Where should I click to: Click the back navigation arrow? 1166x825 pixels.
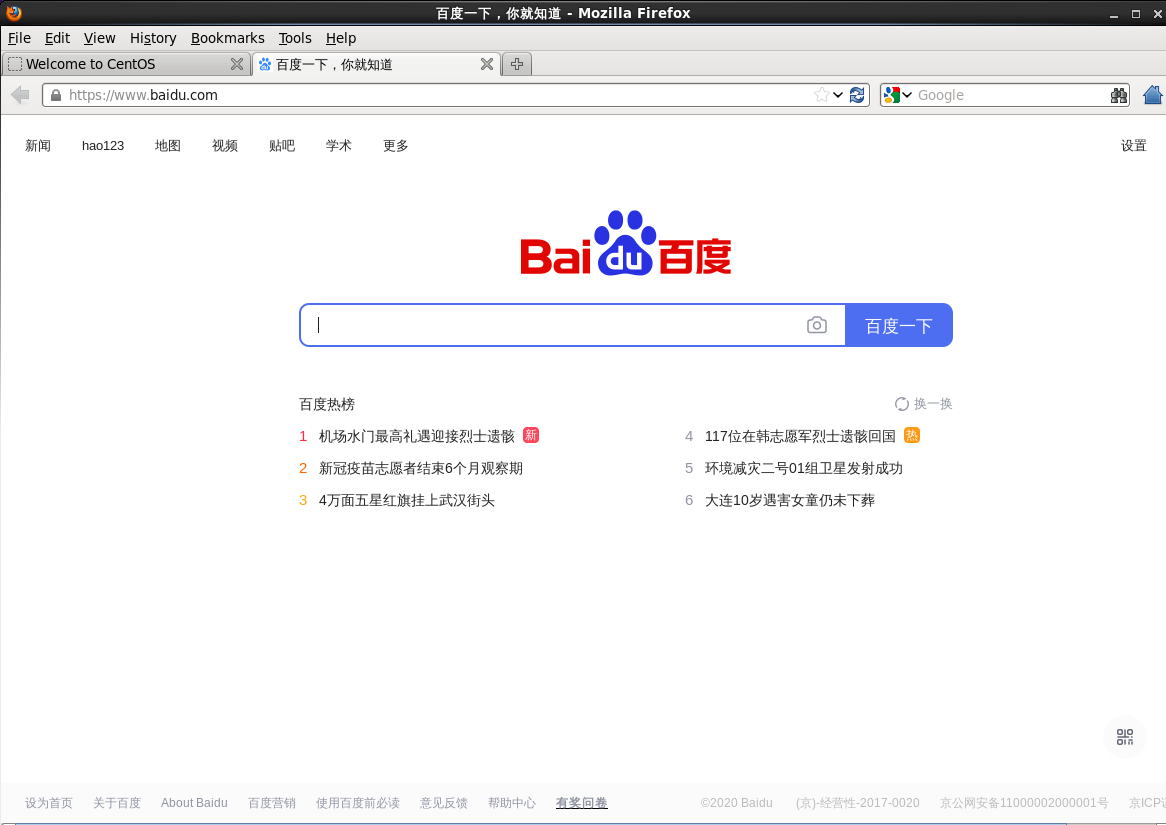tap(20, 94)
